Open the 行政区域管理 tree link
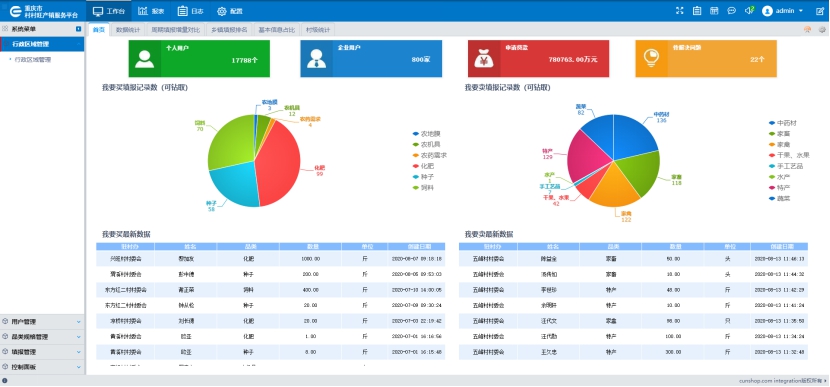This screenshot has width=830, height=387. 33,60
